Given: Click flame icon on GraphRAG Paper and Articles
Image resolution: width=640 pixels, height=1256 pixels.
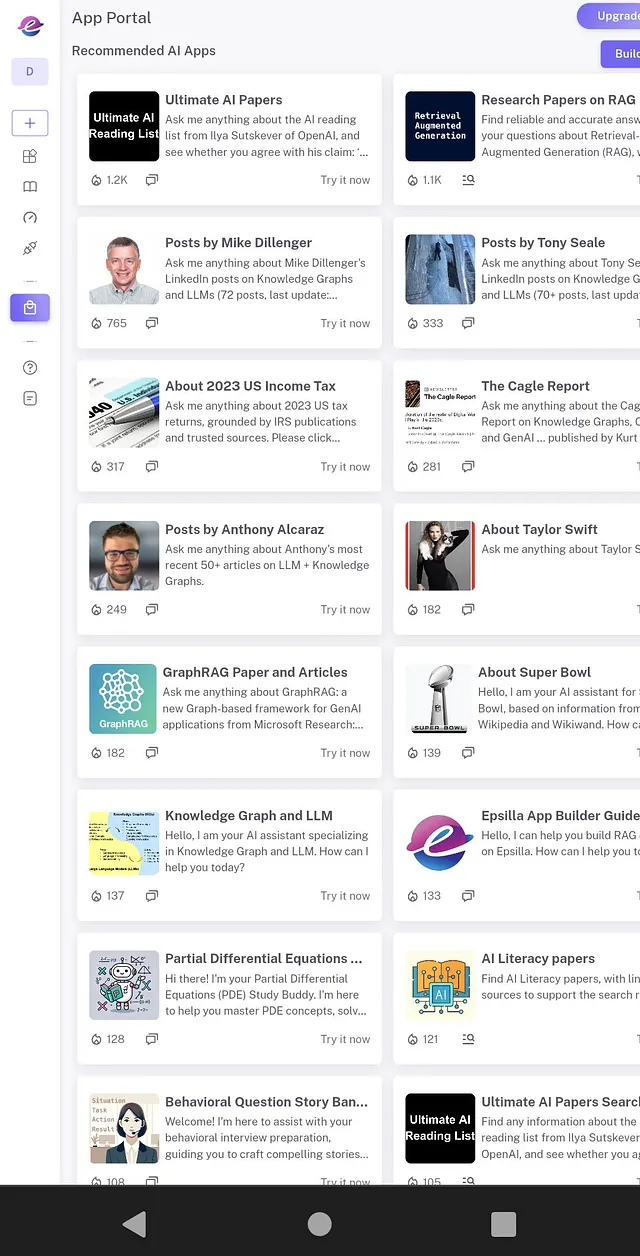Looking at the screenshot, I should pyautogui.click(x=96, y=753).
